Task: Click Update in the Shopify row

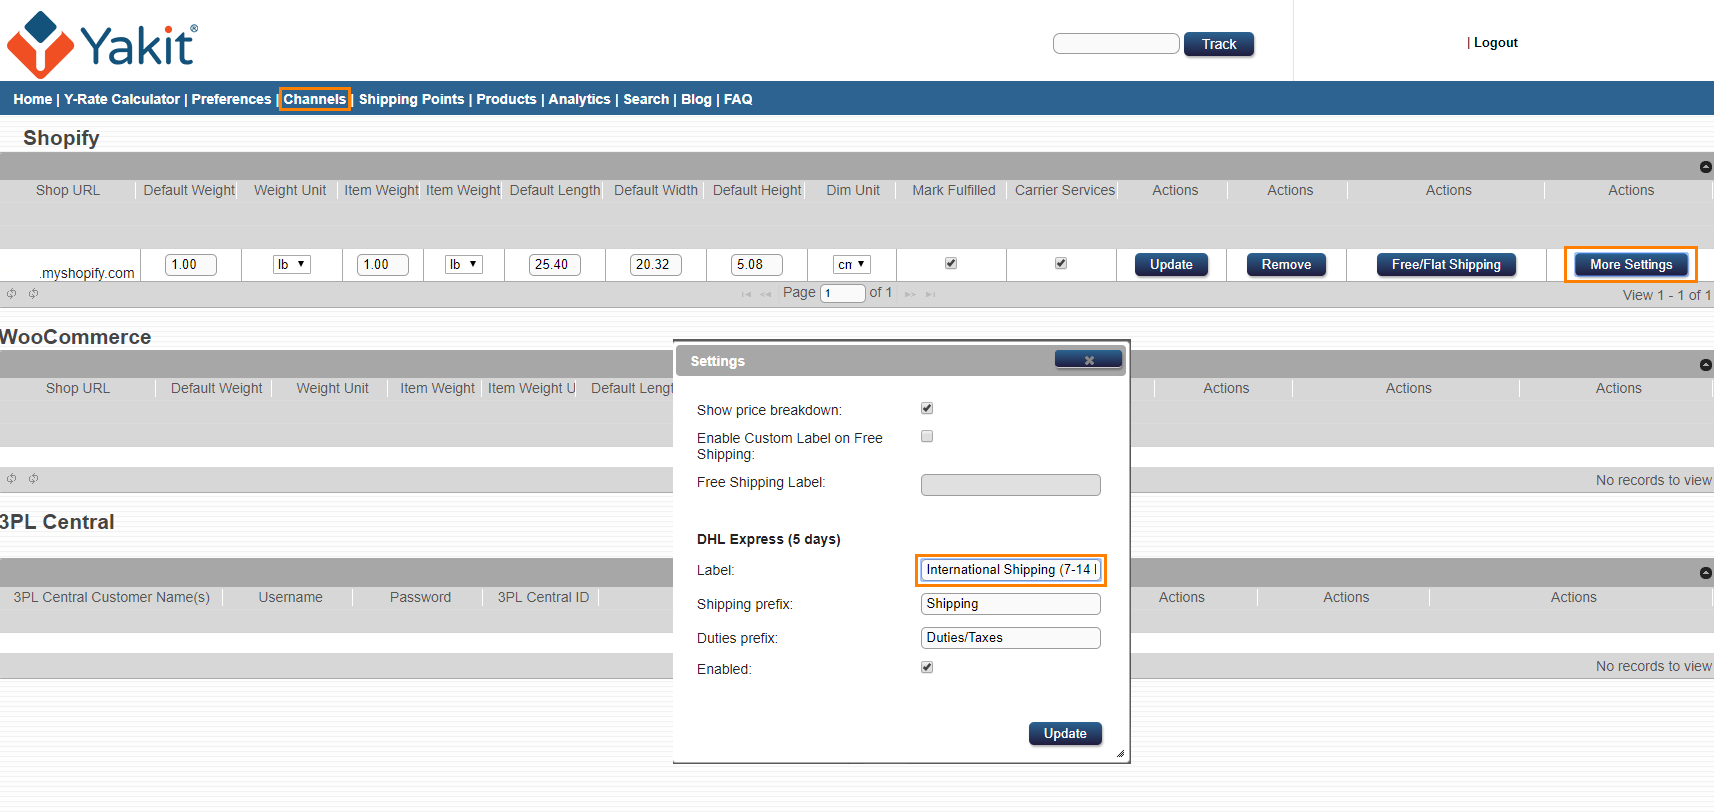Action: click(x=1171, y=264)
